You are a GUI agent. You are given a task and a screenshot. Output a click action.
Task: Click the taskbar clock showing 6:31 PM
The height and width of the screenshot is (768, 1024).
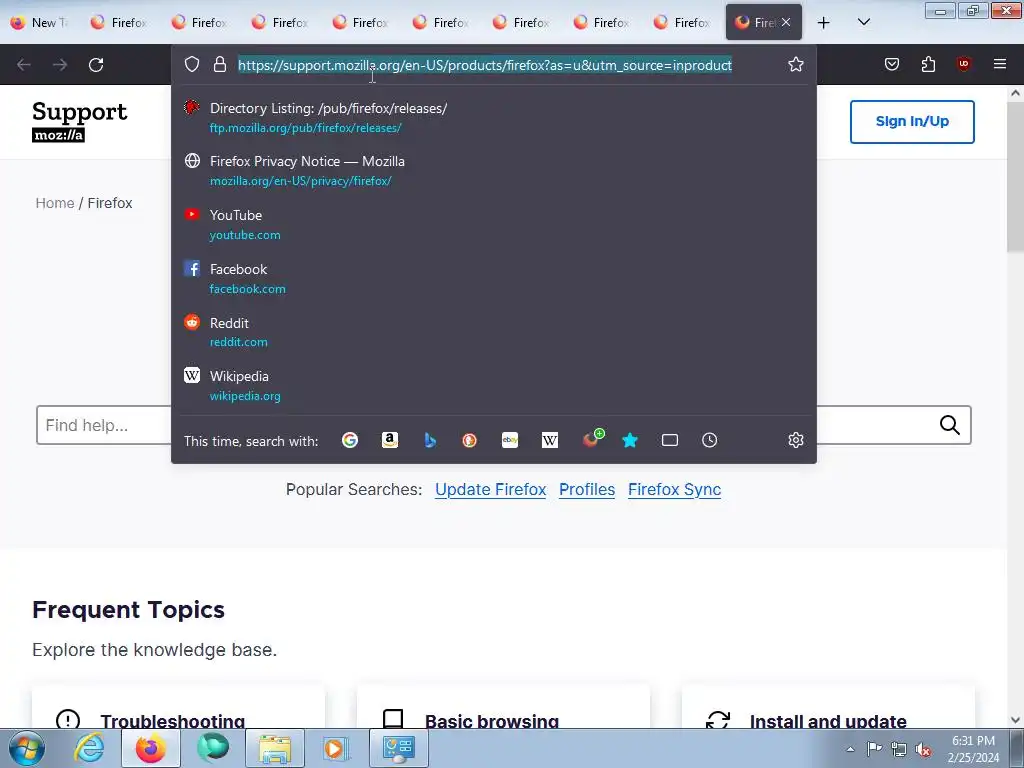[x=973, y=749]
